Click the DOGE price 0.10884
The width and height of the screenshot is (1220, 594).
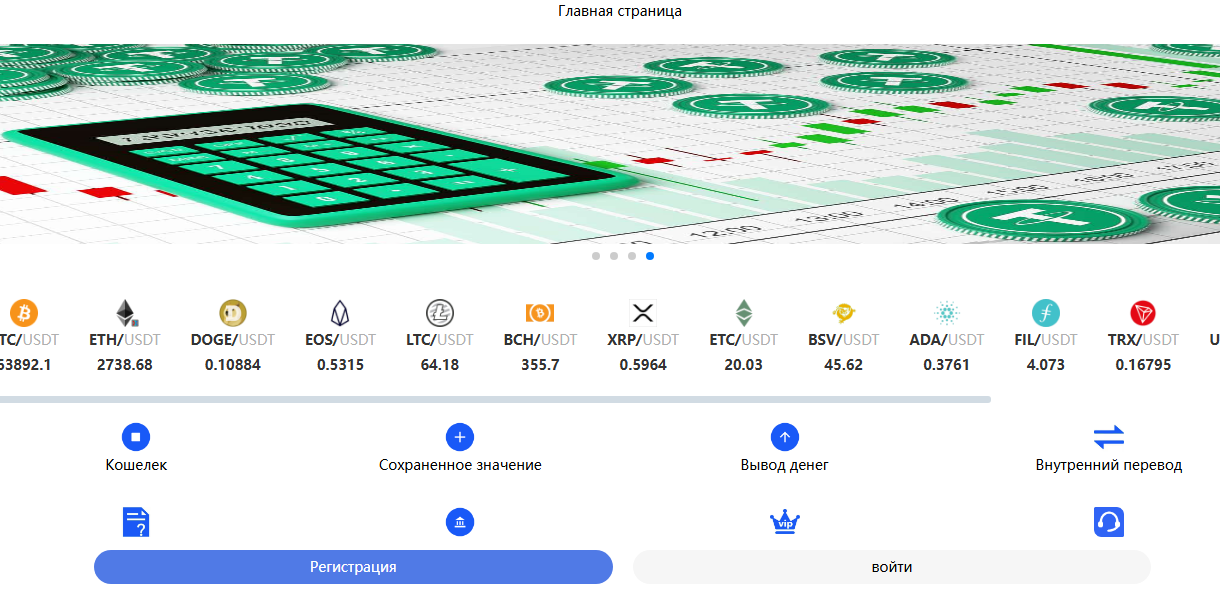pos(233,365)
